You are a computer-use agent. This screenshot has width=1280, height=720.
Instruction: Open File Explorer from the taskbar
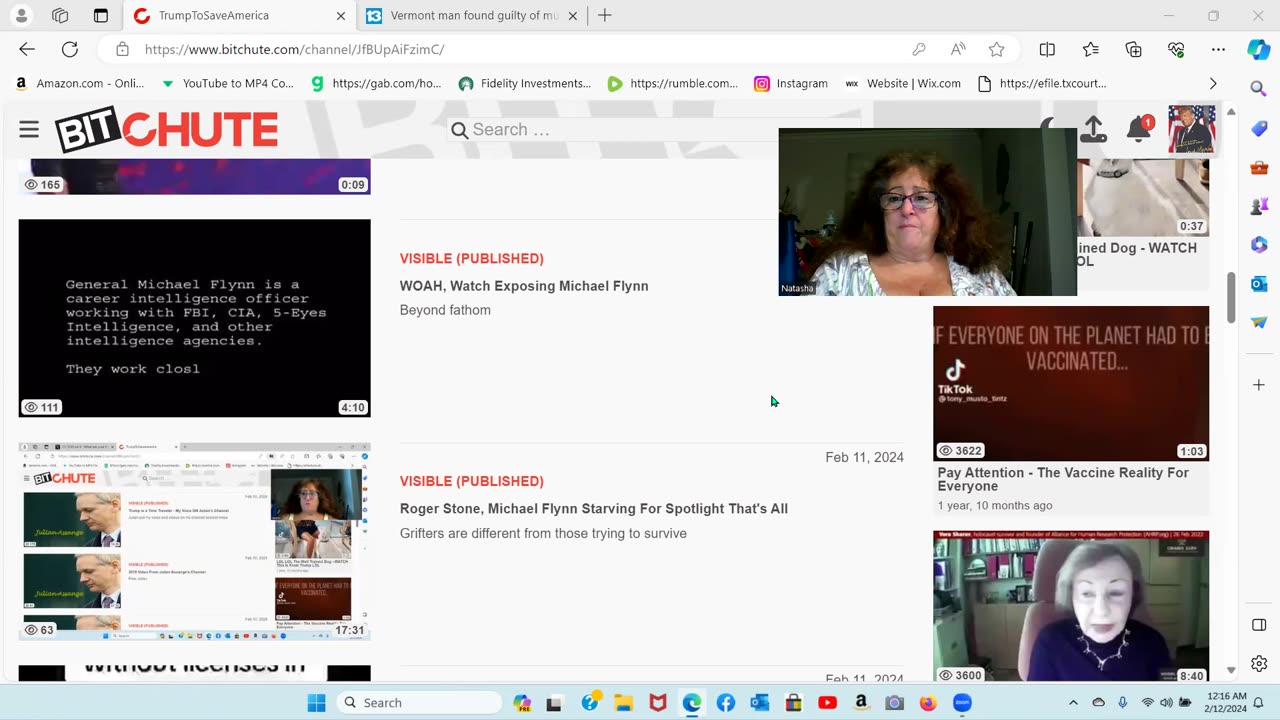624,703
